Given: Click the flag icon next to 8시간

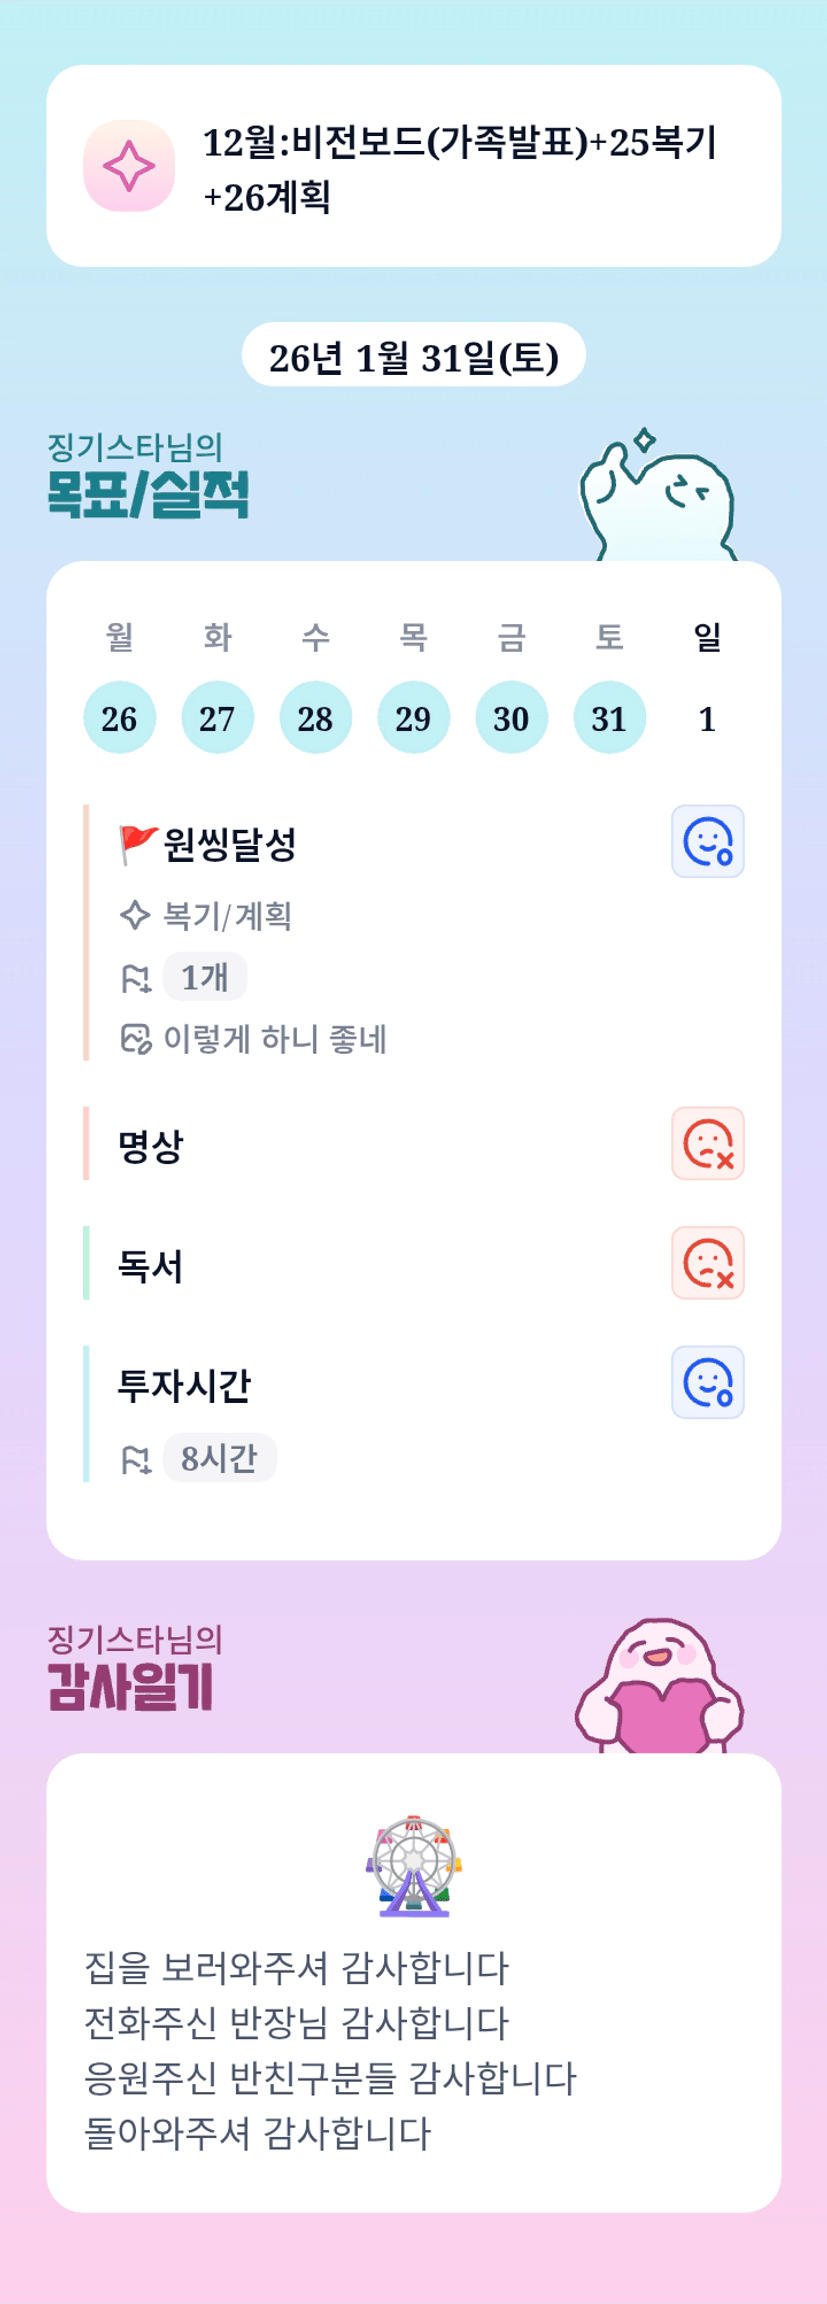Looking at the screenshot, I should [x=135, y=1459].
